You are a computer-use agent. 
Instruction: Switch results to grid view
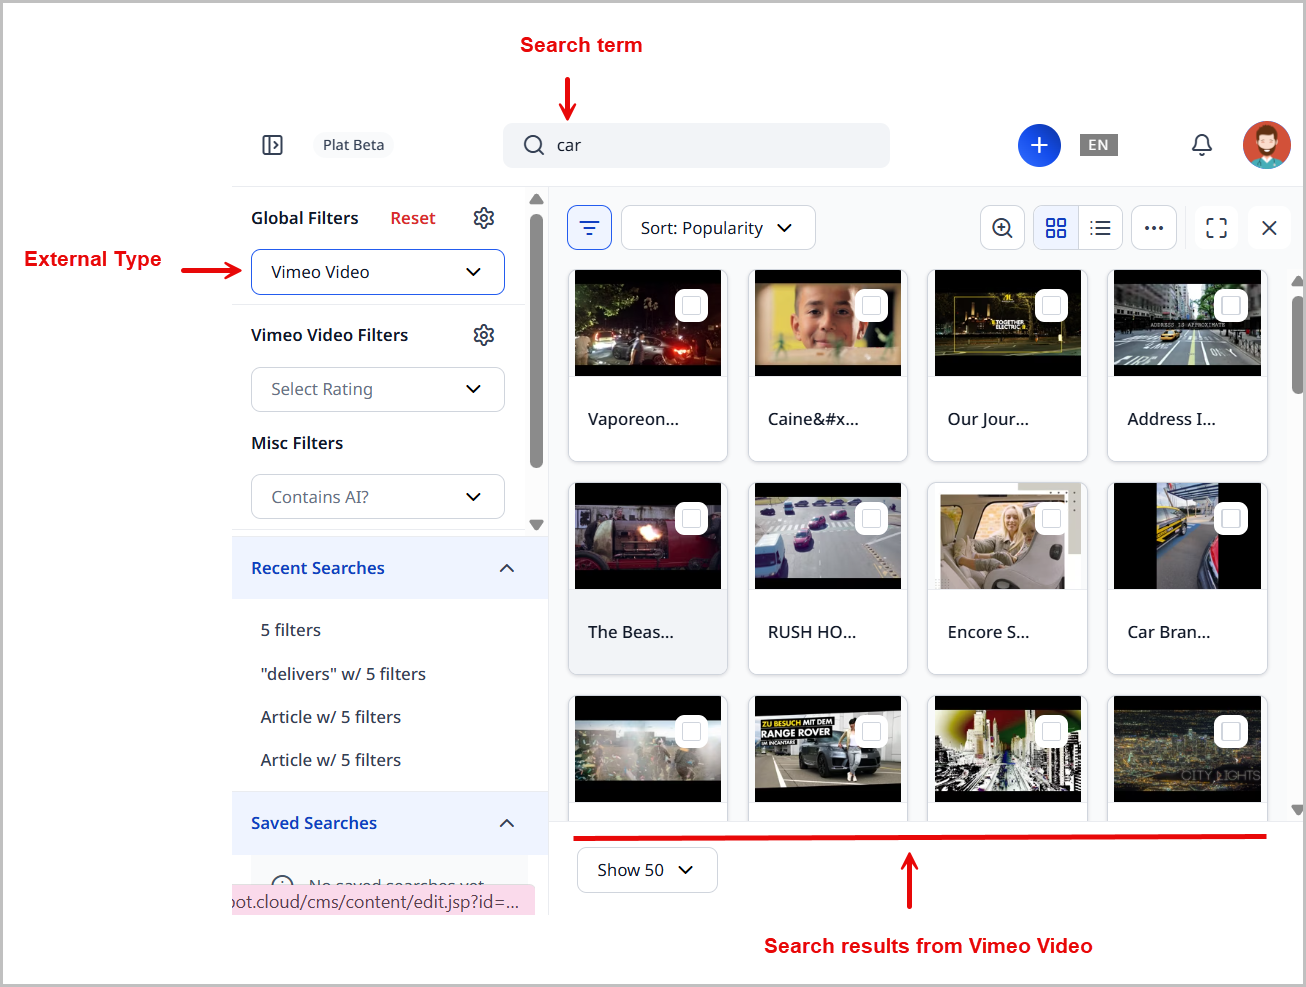(1056, 227)
